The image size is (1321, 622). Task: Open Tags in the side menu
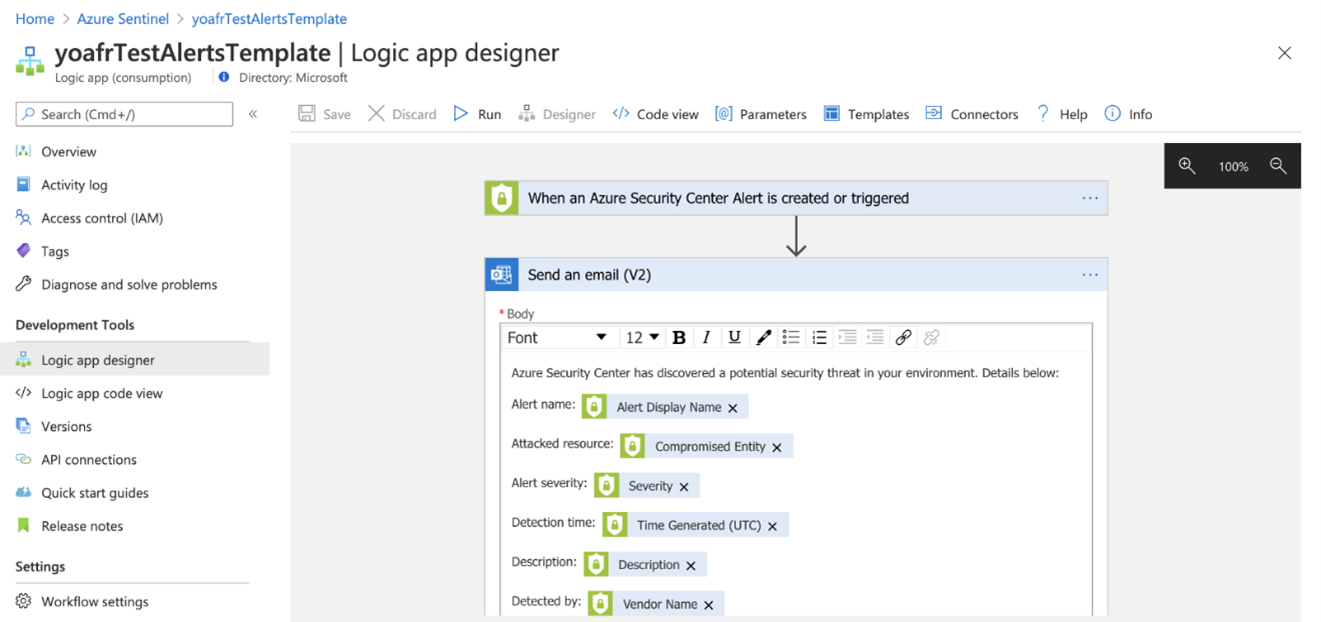click(55, 251)
